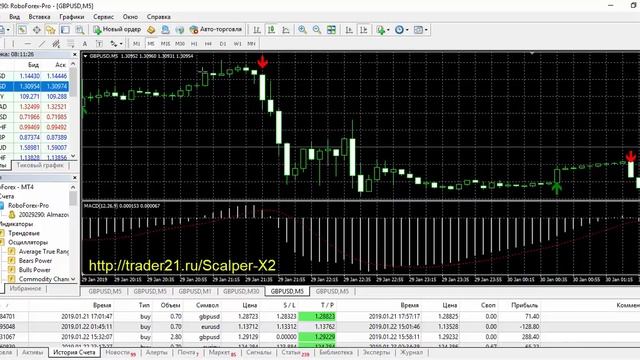The height and width of the screenshot is (360, 640).
Task: Switch to Маркет terminal tab
Action: [x=222, y=352]
